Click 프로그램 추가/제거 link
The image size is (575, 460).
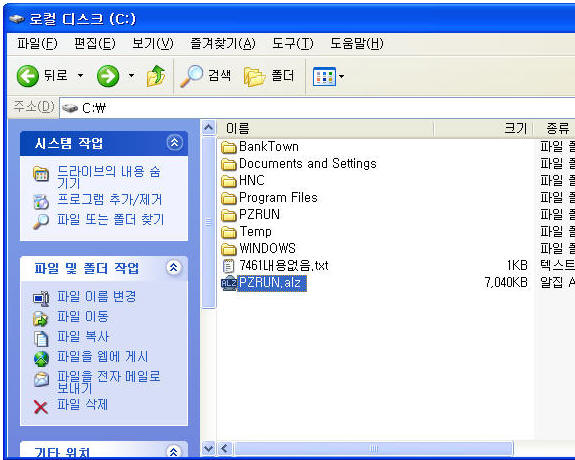click(x=109, y=200)
